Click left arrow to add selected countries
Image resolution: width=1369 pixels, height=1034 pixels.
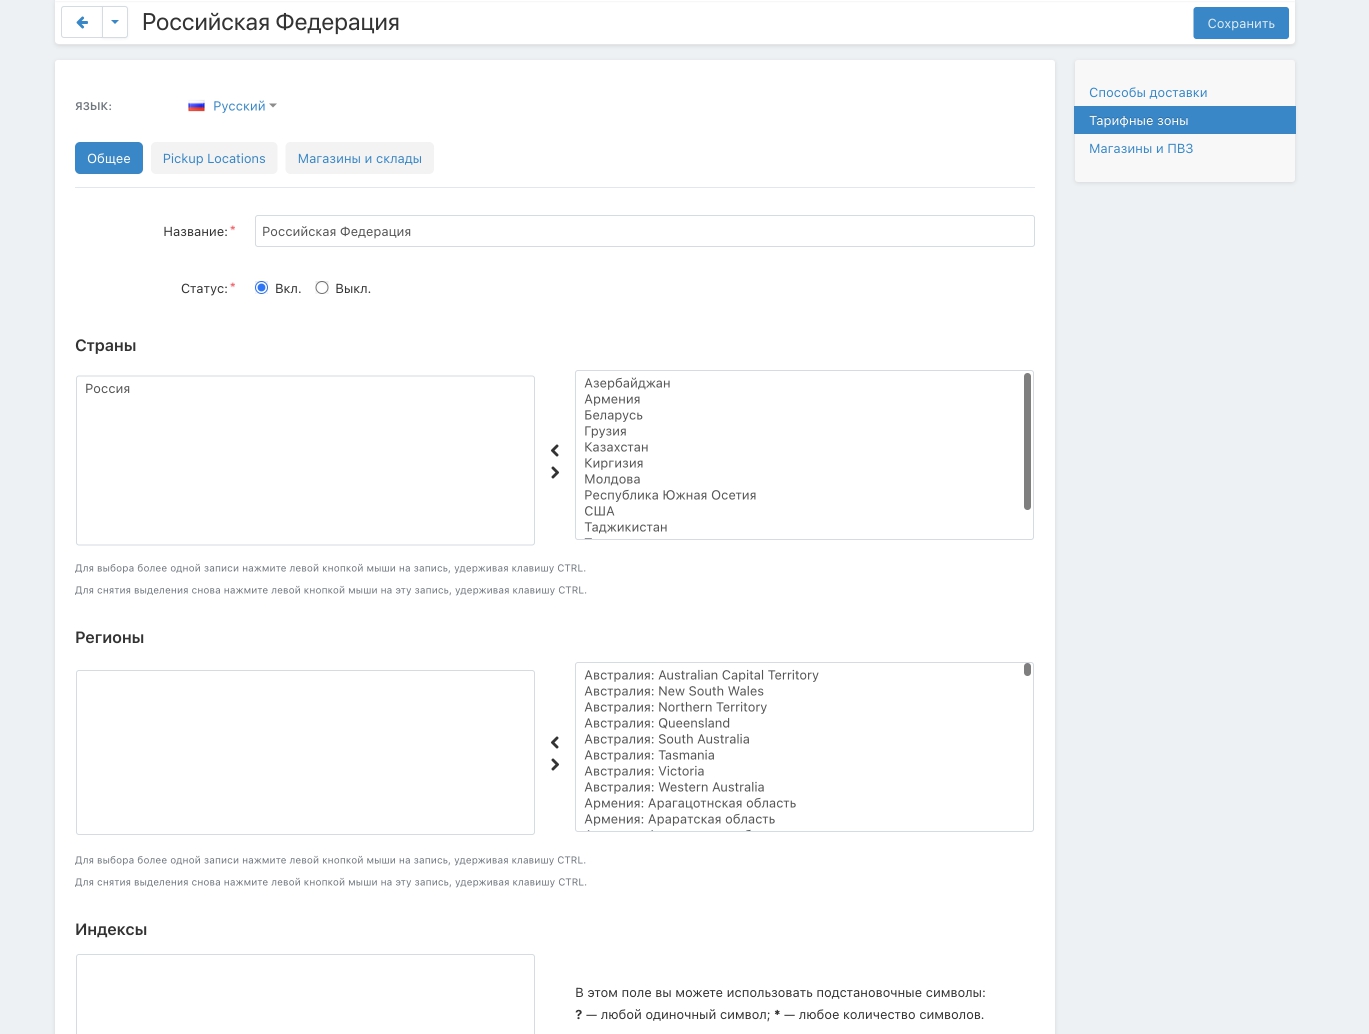pos(555,451)
